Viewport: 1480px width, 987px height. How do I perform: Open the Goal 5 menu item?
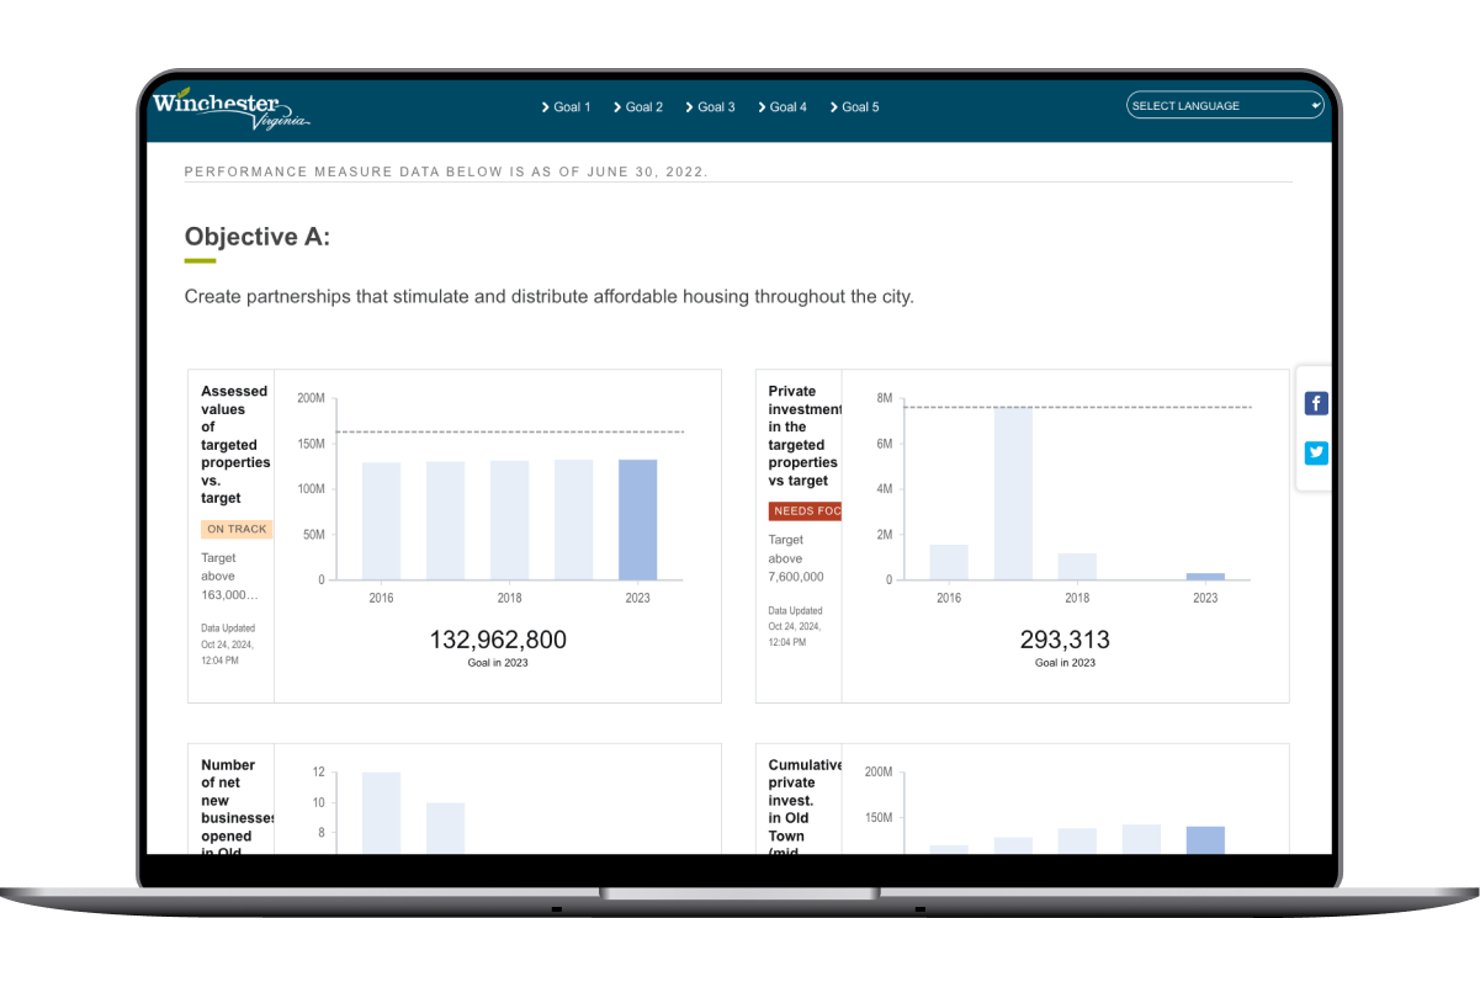[x=854, y=107]
